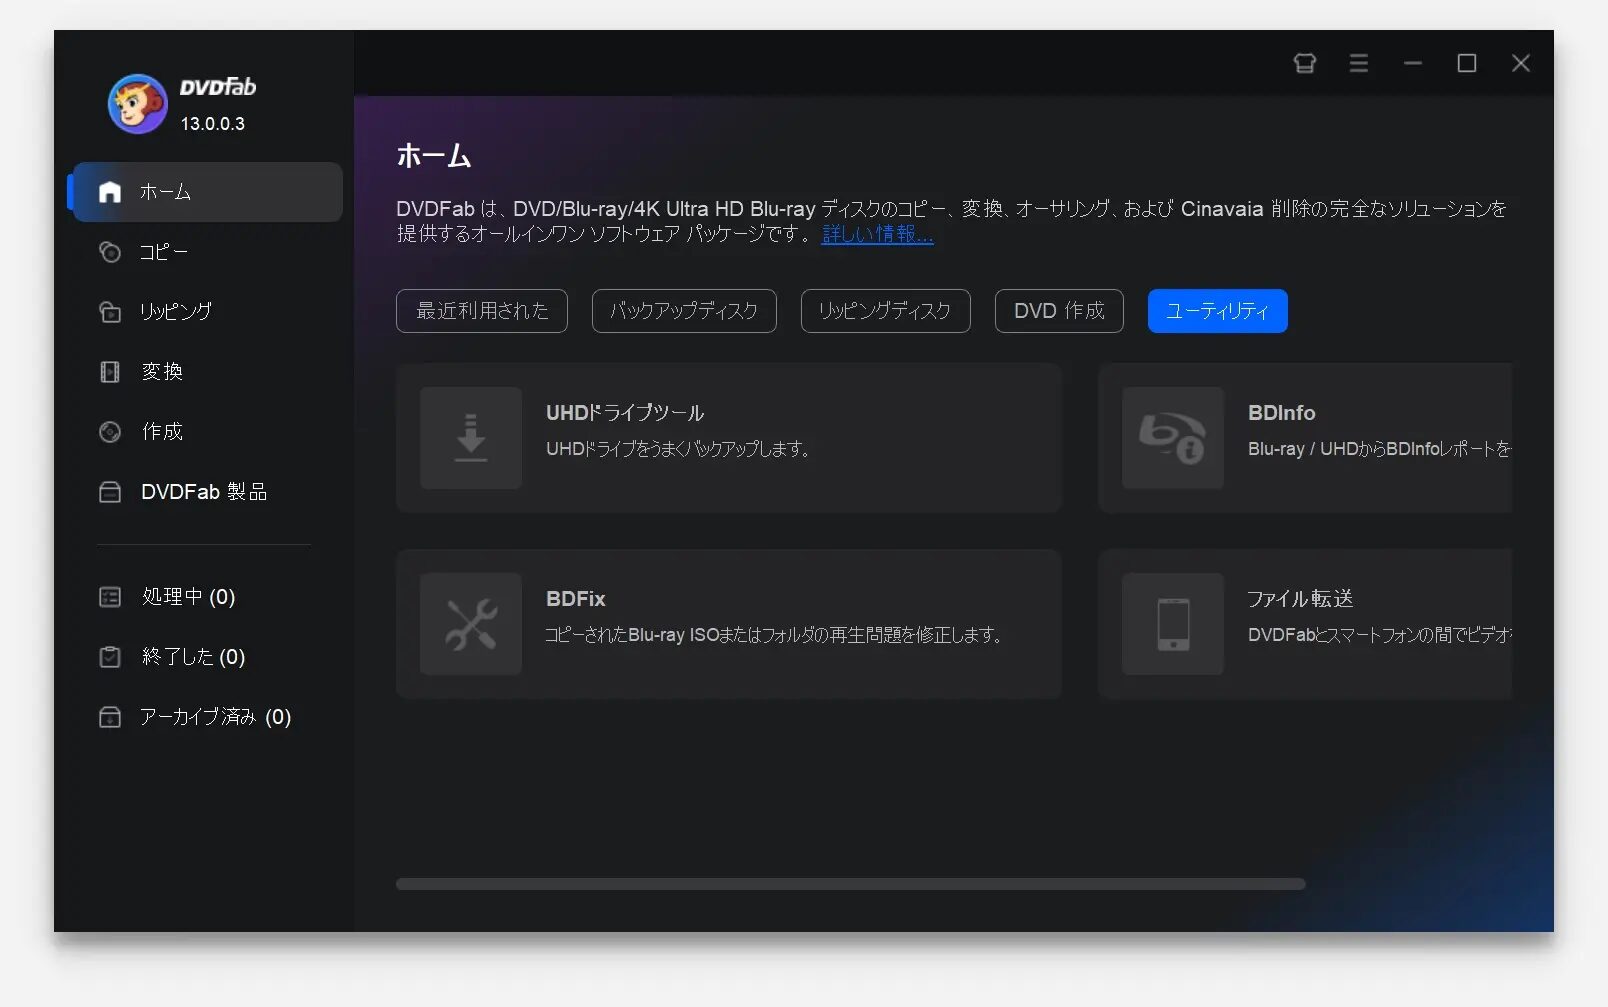Select the DVD 作成 tab
This screenshot has width=1608, height=1007.
pyautogui.click(x=1059, y=311)
